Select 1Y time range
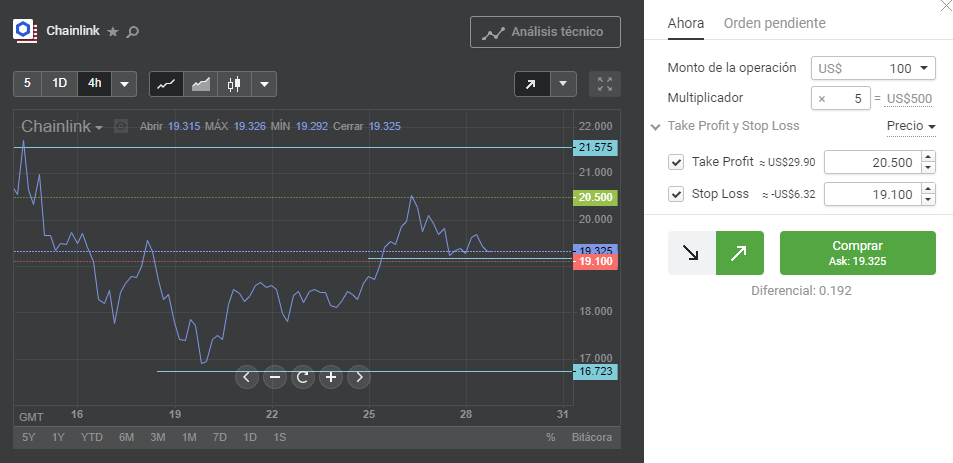Screen dimensions: 953x463 (58, 437)
